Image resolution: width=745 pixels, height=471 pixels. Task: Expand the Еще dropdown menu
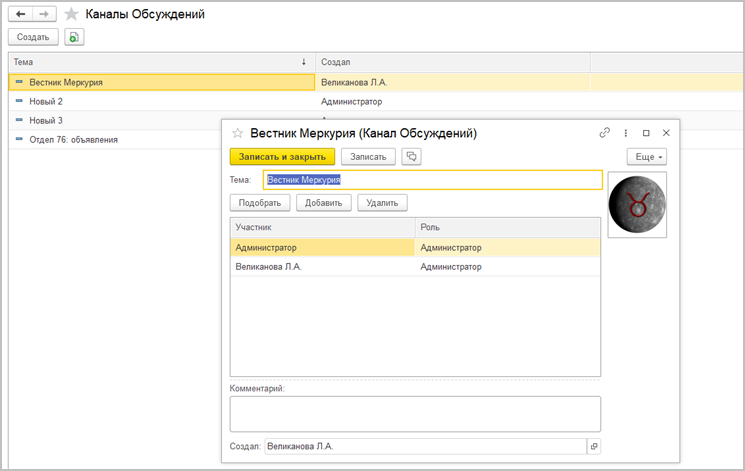(x=647, y=157)
